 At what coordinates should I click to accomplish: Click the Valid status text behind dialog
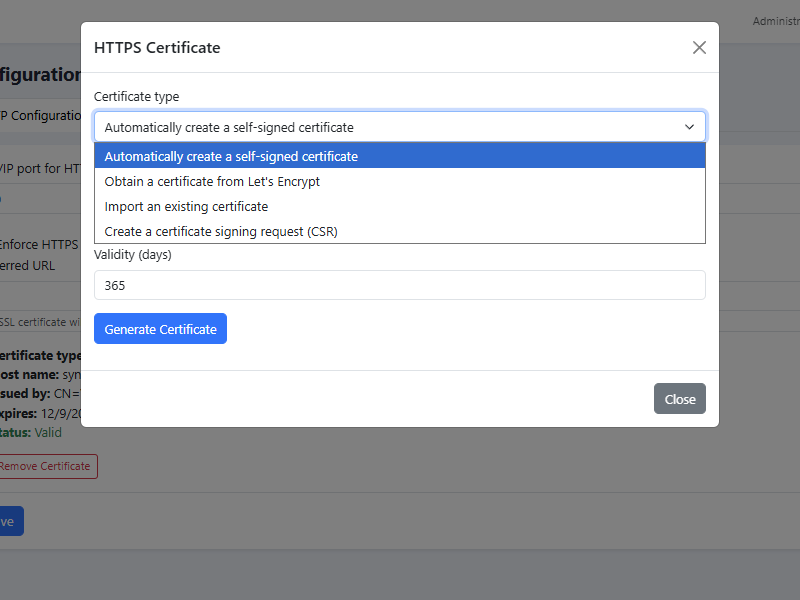[x=48, y=432]
